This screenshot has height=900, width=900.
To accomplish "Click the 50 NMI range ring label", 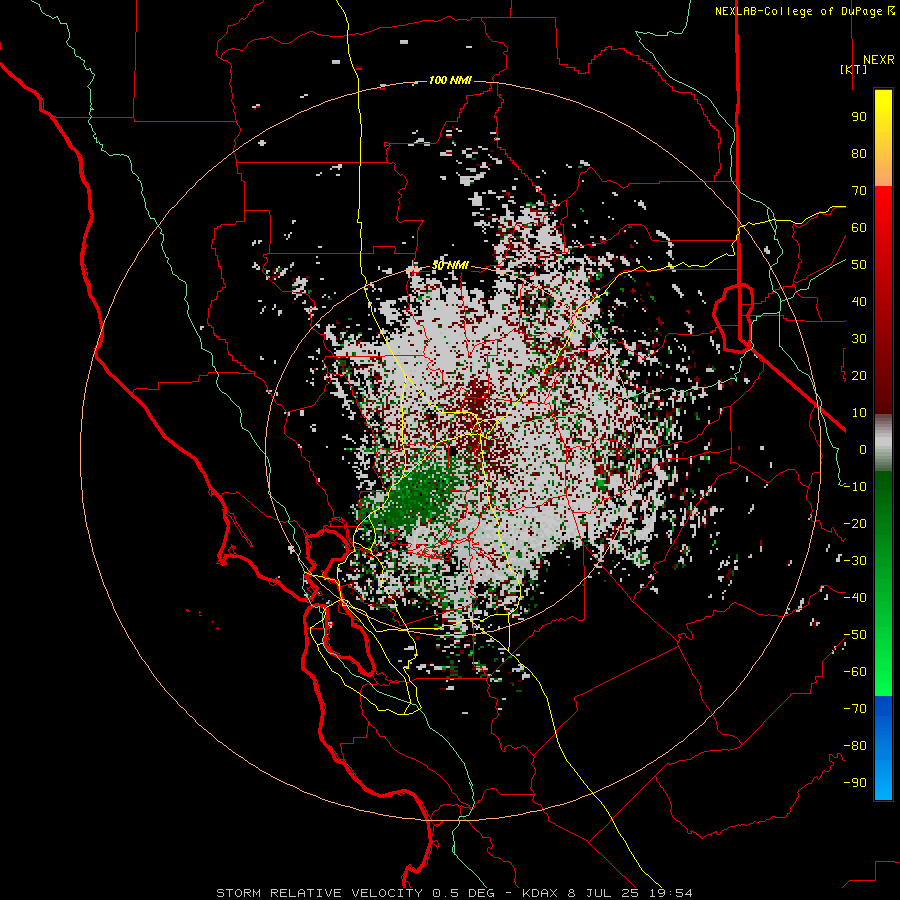I will click(450, 265).
